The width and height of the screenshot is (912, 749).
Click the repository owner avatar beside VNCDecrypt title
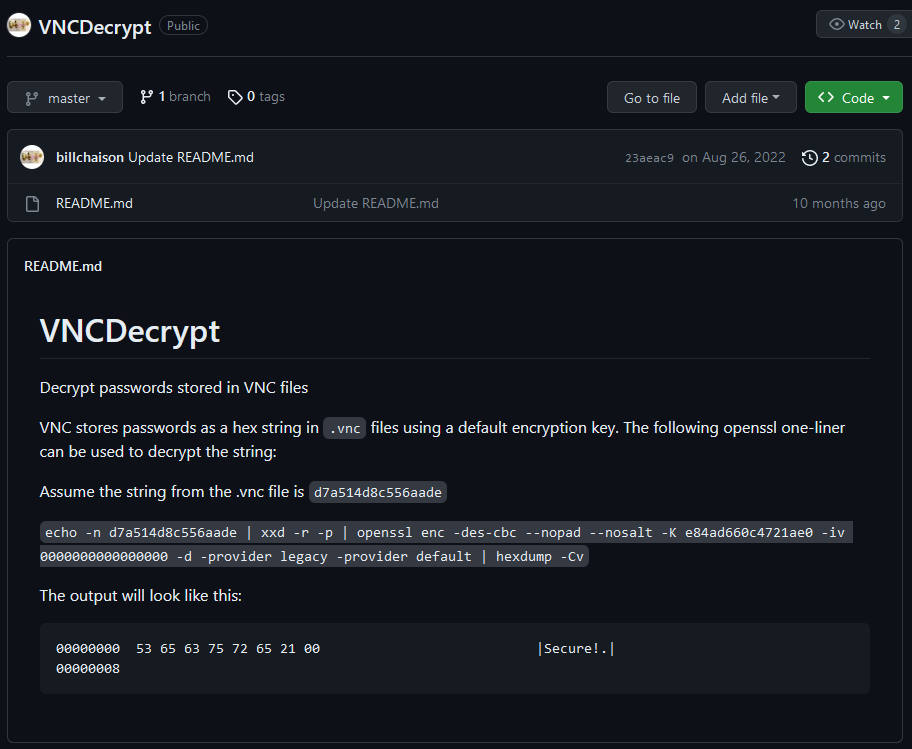point(19,25)
